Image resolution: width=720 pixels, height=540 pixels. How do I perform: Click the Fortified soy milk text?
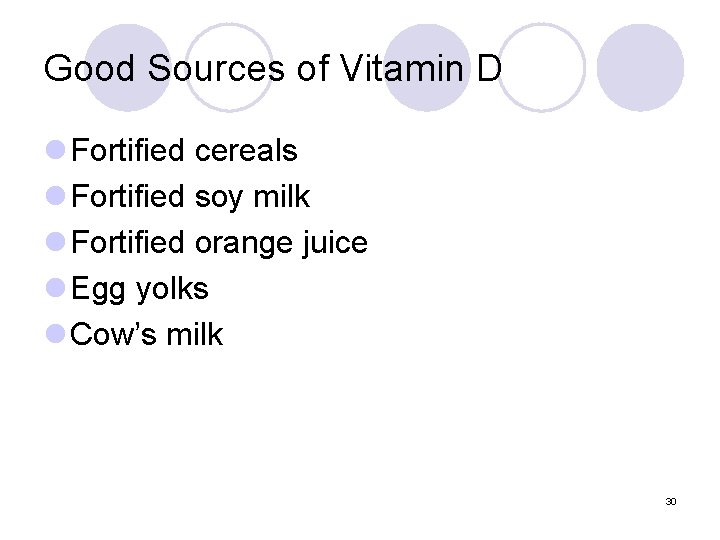point(191,197)
